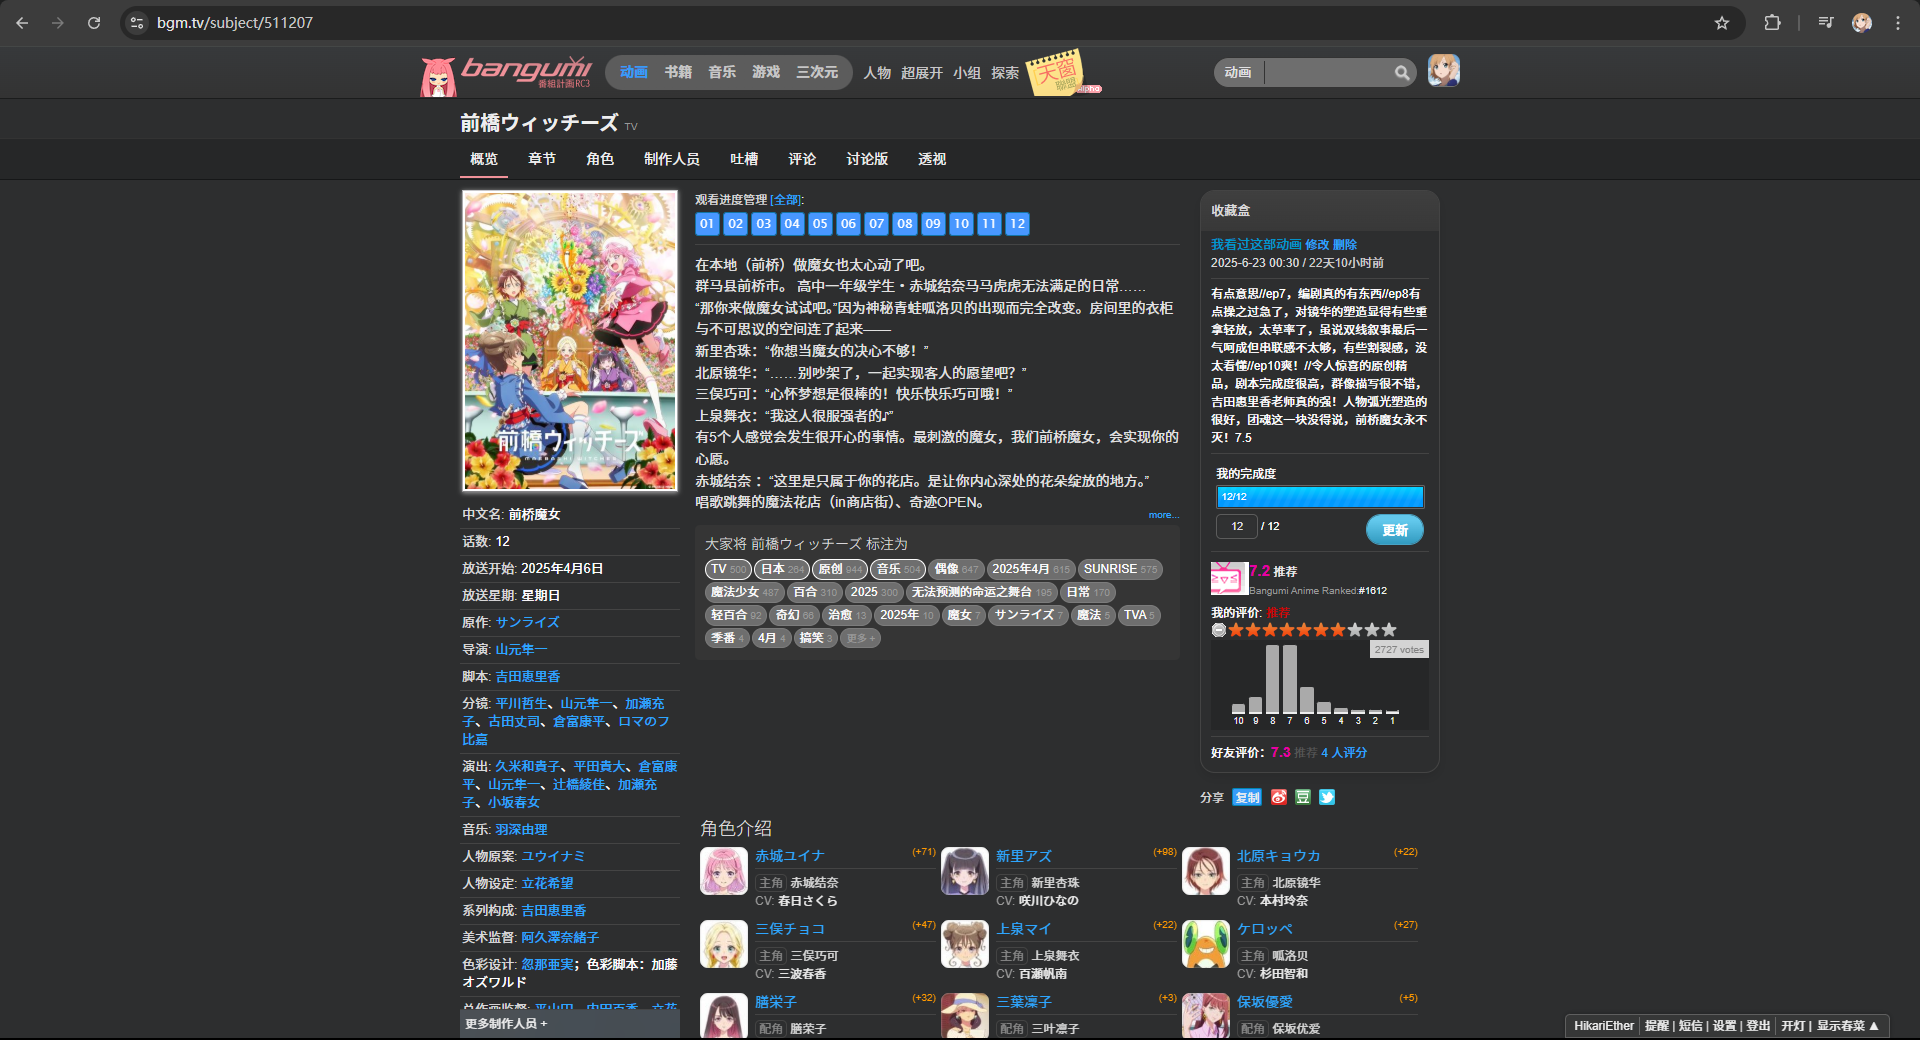Screen dimensions: 1920x1040
Task: Click the 魔法少女 tag
Action: pyautogui.click(x=745, y=592)
